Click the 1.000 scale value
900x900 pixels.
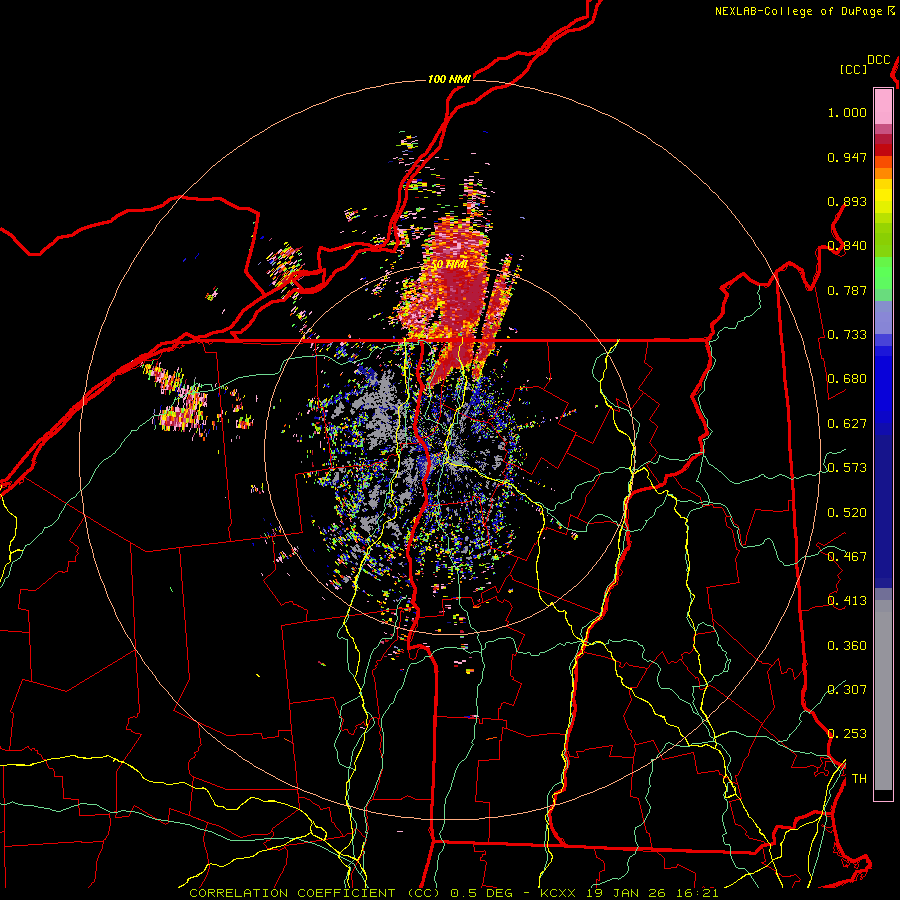tap(847, 112)
